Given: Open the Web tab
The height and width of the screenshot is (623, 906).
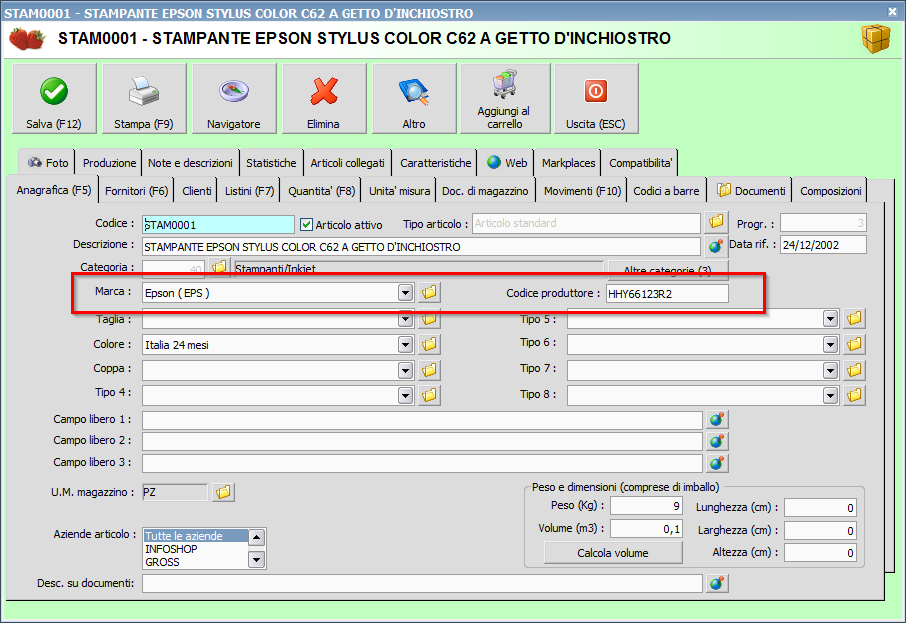Looking at the screenshot, I should pos(507,163).
